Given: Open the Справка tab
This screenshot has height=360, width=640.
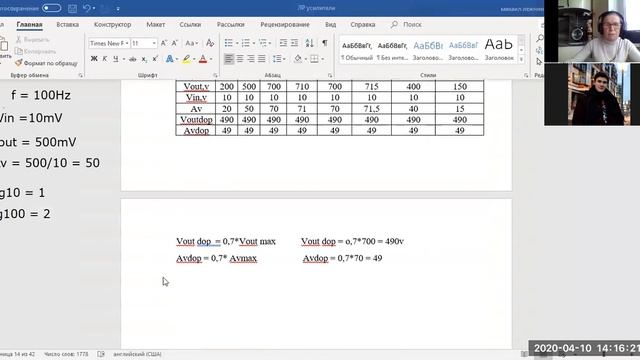Looking at the screenshot, I should (362, 24).
